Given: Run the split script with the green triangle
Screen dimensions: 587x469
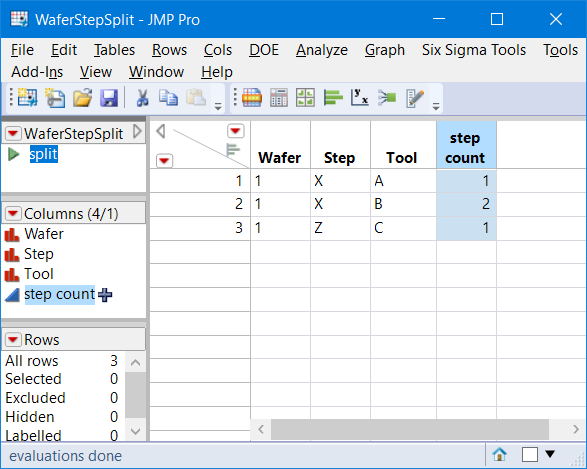Looking at the screenshot, I should (x=13, y=154).
